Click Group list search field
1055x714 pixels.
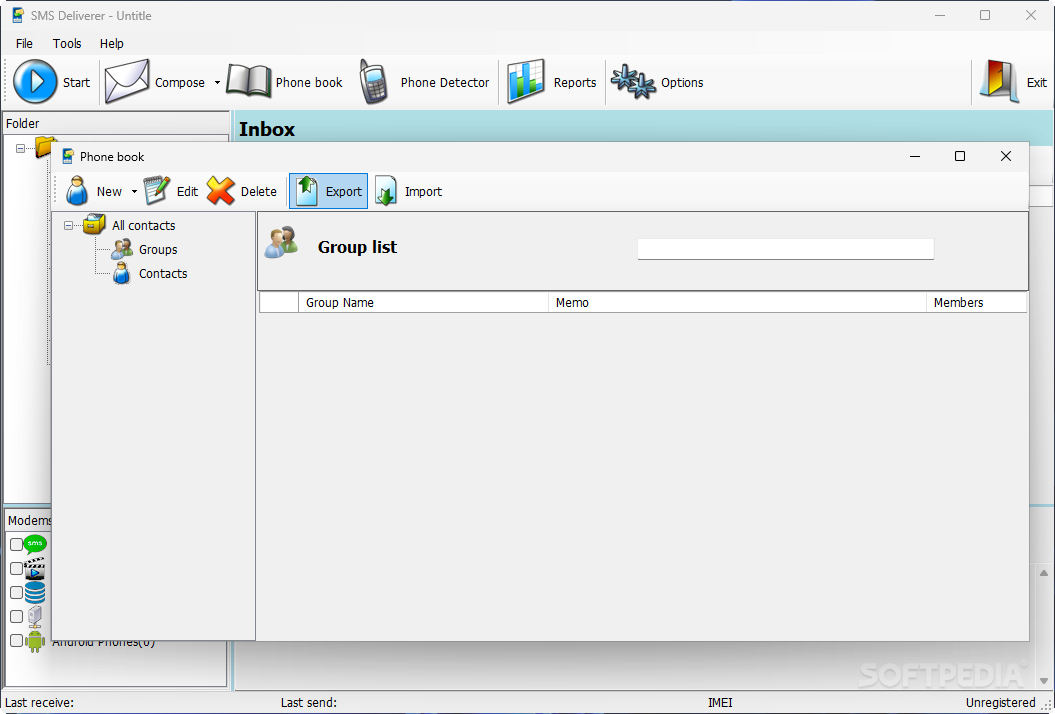tap(785, 249)
